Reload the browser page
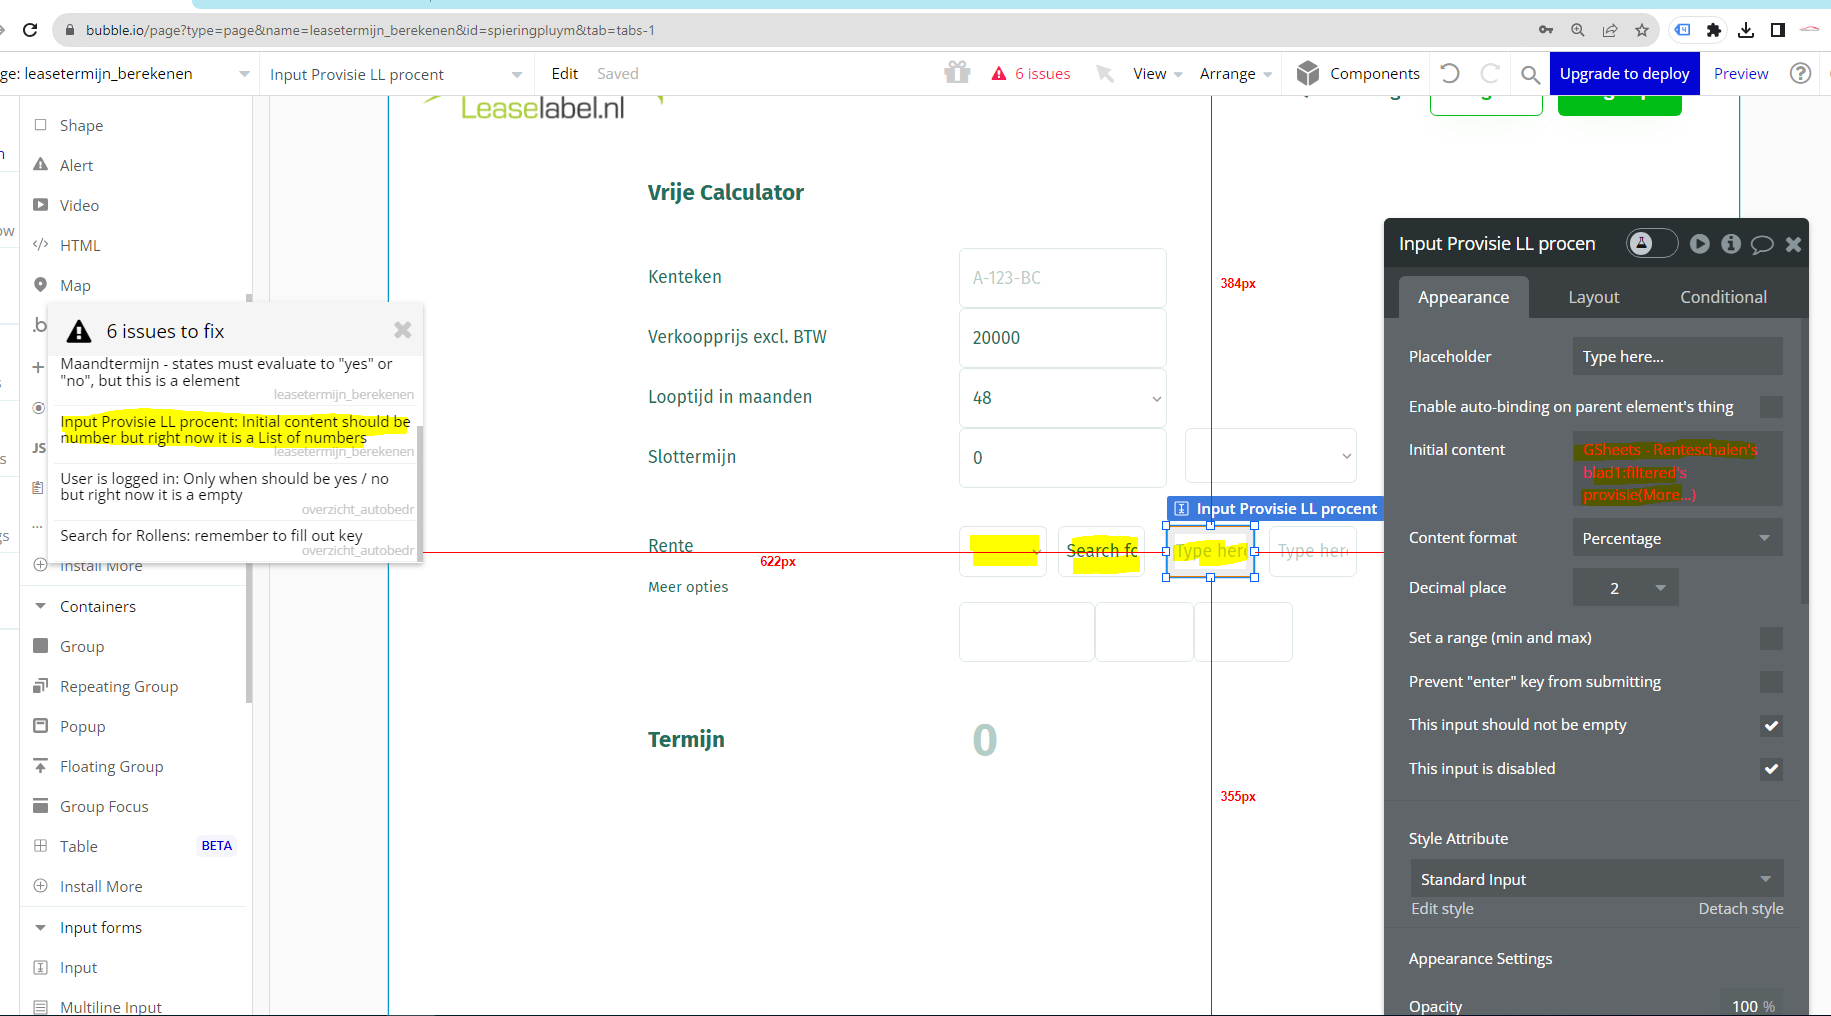The image size is (1831, 1016). click(x=30, y=30)
